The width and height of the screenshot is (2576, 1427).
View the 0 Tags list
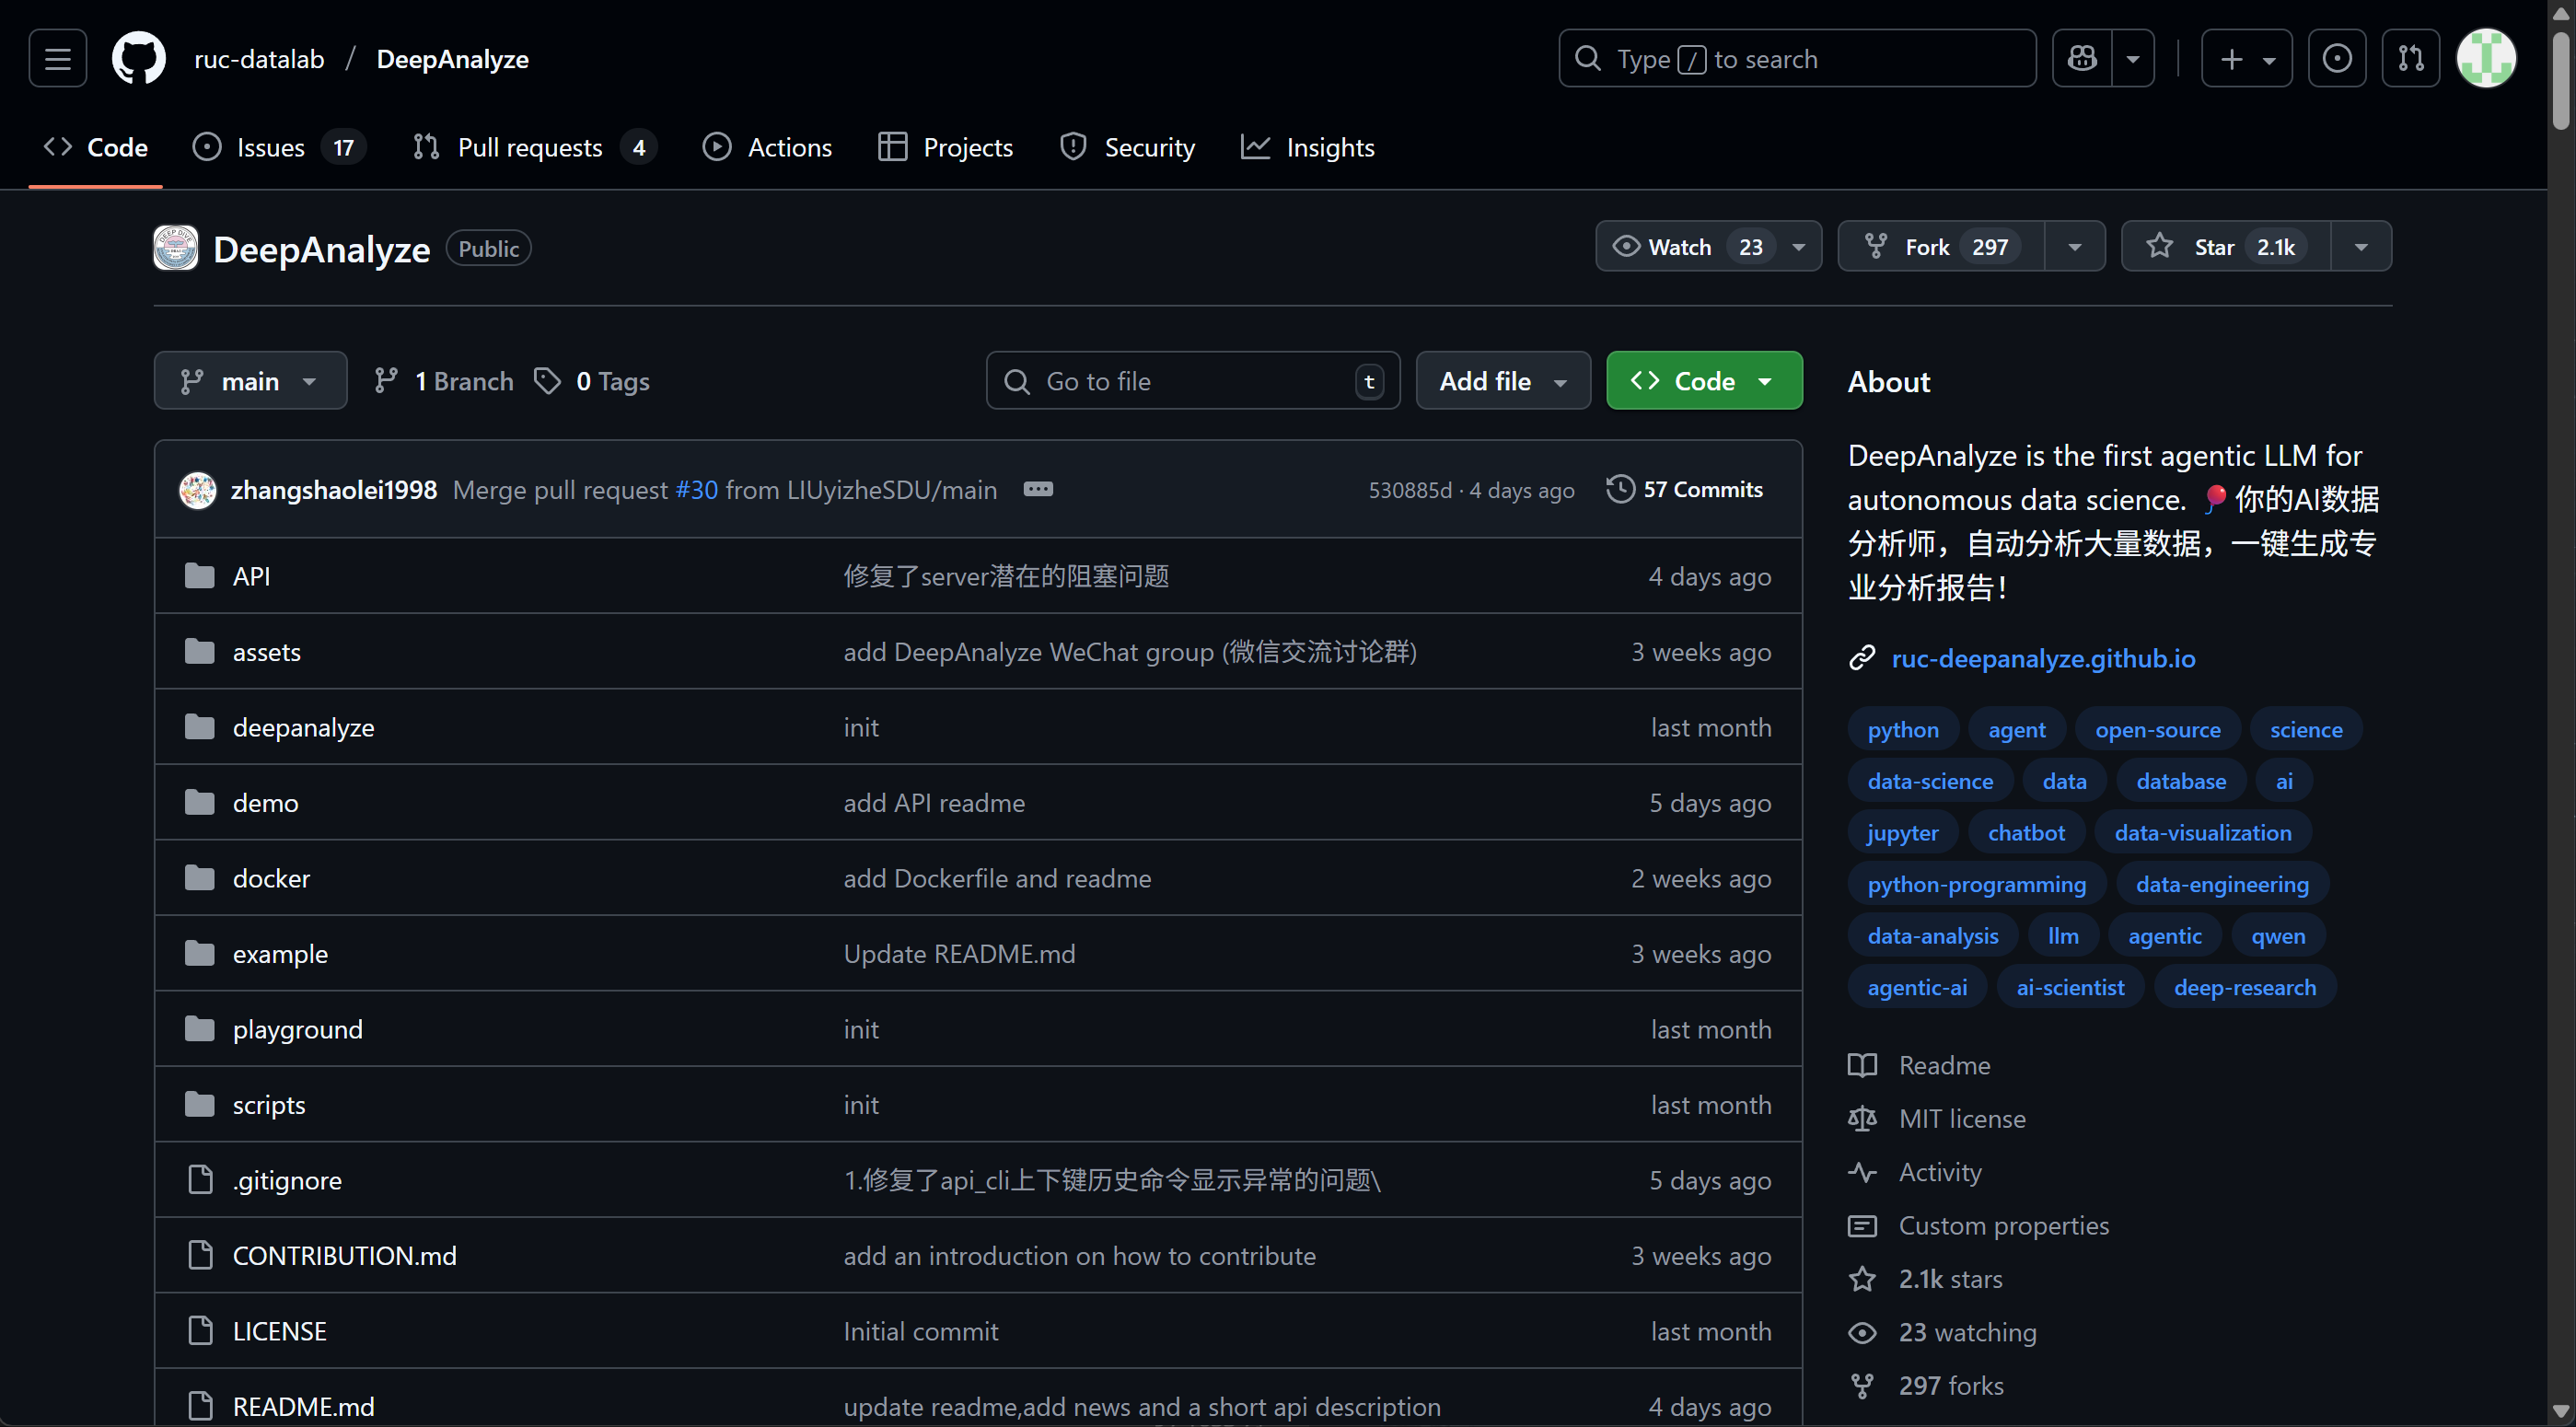point(592,381)
